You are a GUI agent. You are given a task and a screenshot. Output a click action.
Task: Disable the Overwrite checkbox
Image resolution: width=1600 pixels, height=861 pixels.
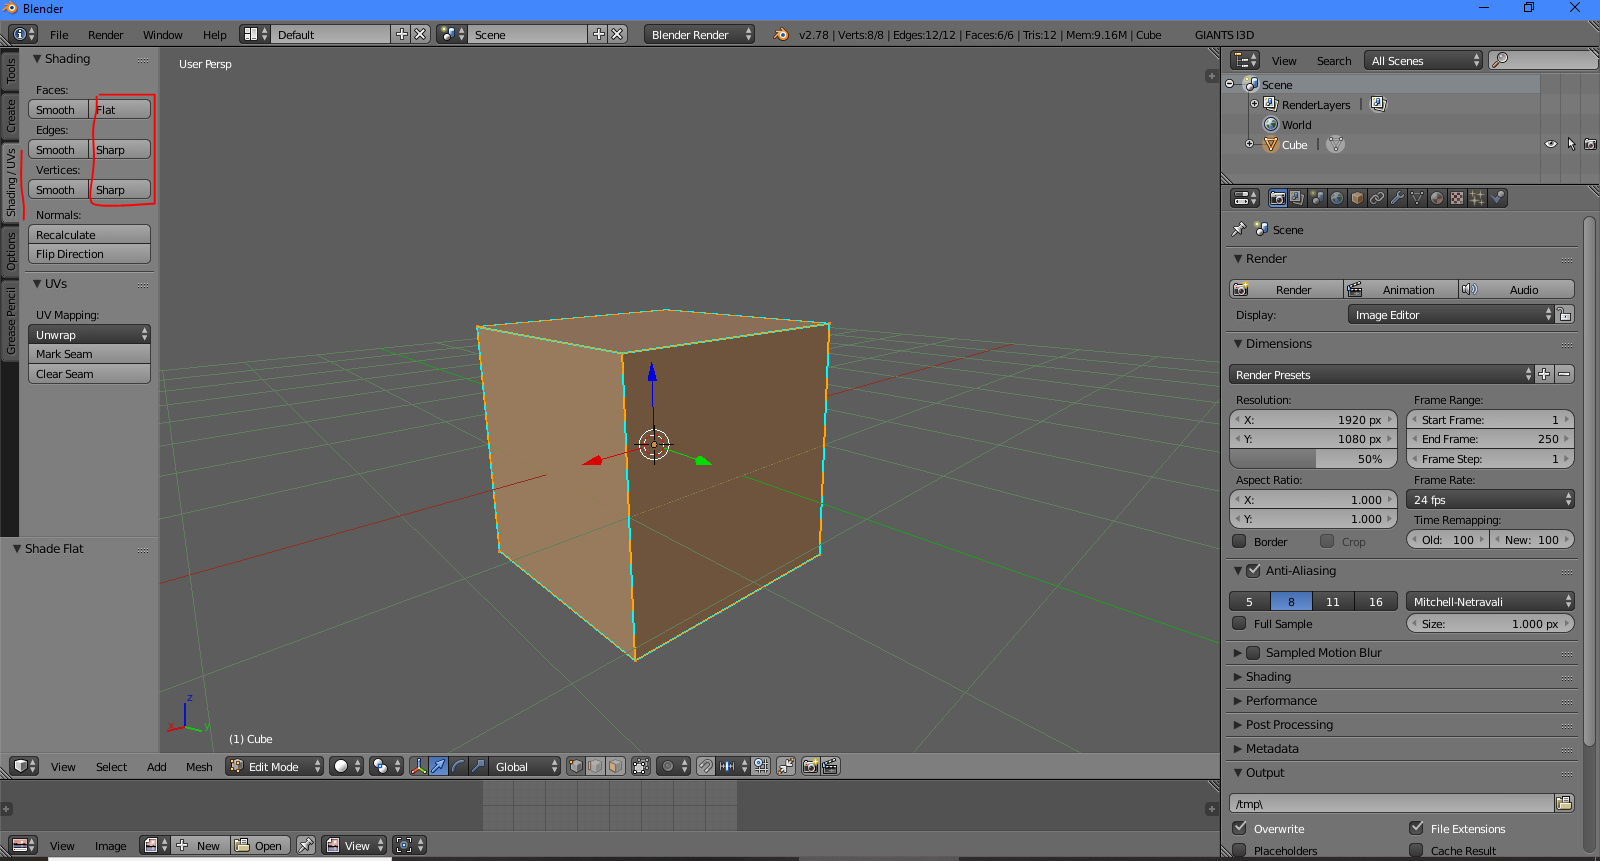pyautogui.click(x=1240, y=828)
